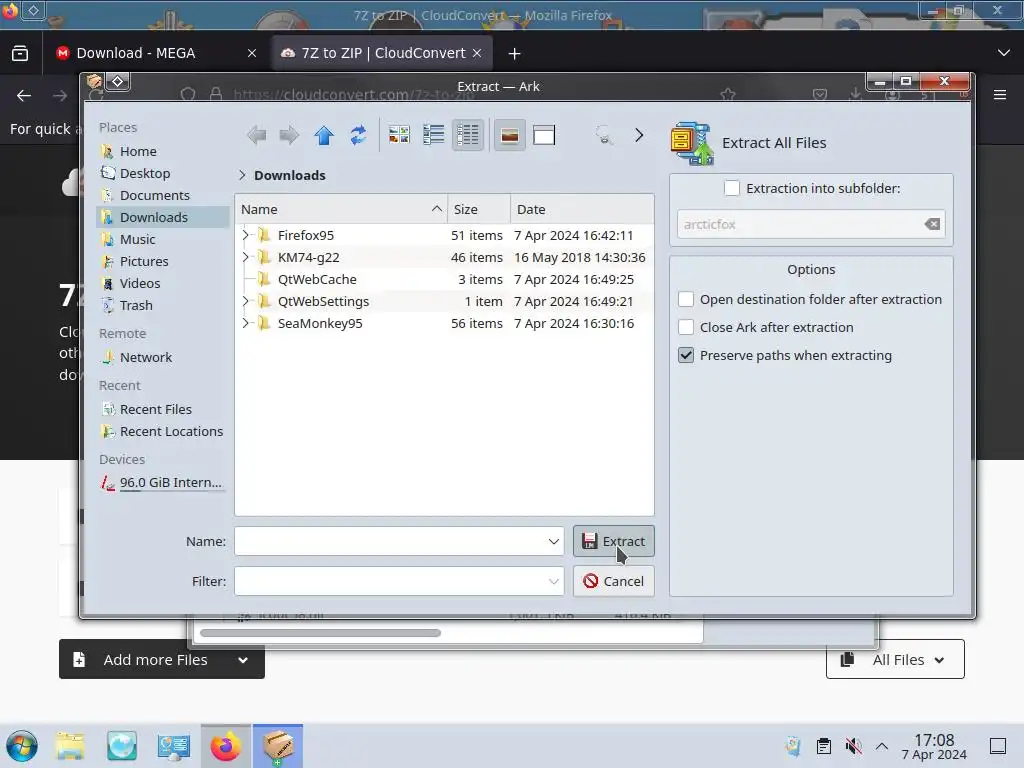Click the muted volume tray icon
Image resolution: width=1024 pixels, height=768 pixels.
853,746
